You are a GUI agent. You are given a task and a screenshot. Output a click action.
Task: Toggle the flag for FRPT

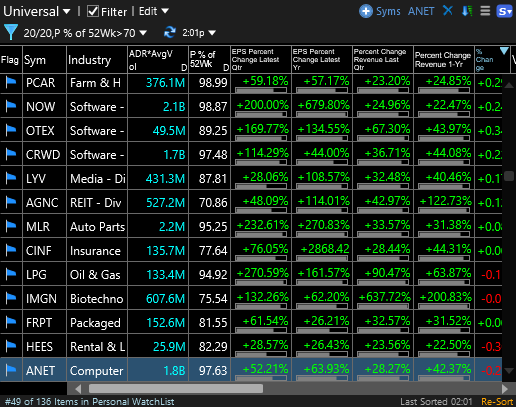pyautogui.click(x=11, y=322)
